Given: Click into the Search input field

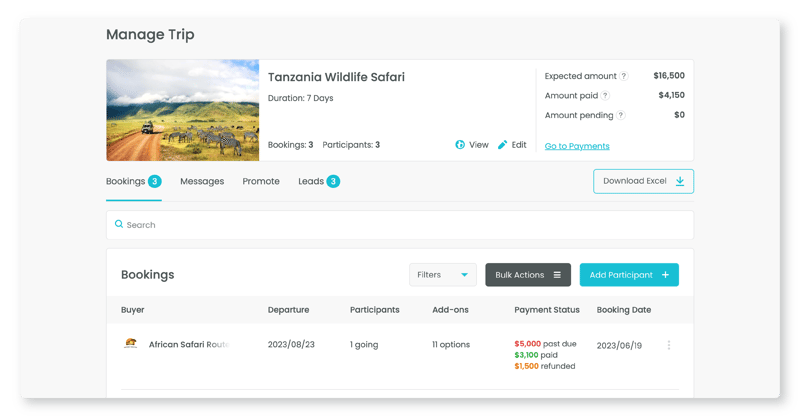Looking at the screenshot, I should (400, 225).
